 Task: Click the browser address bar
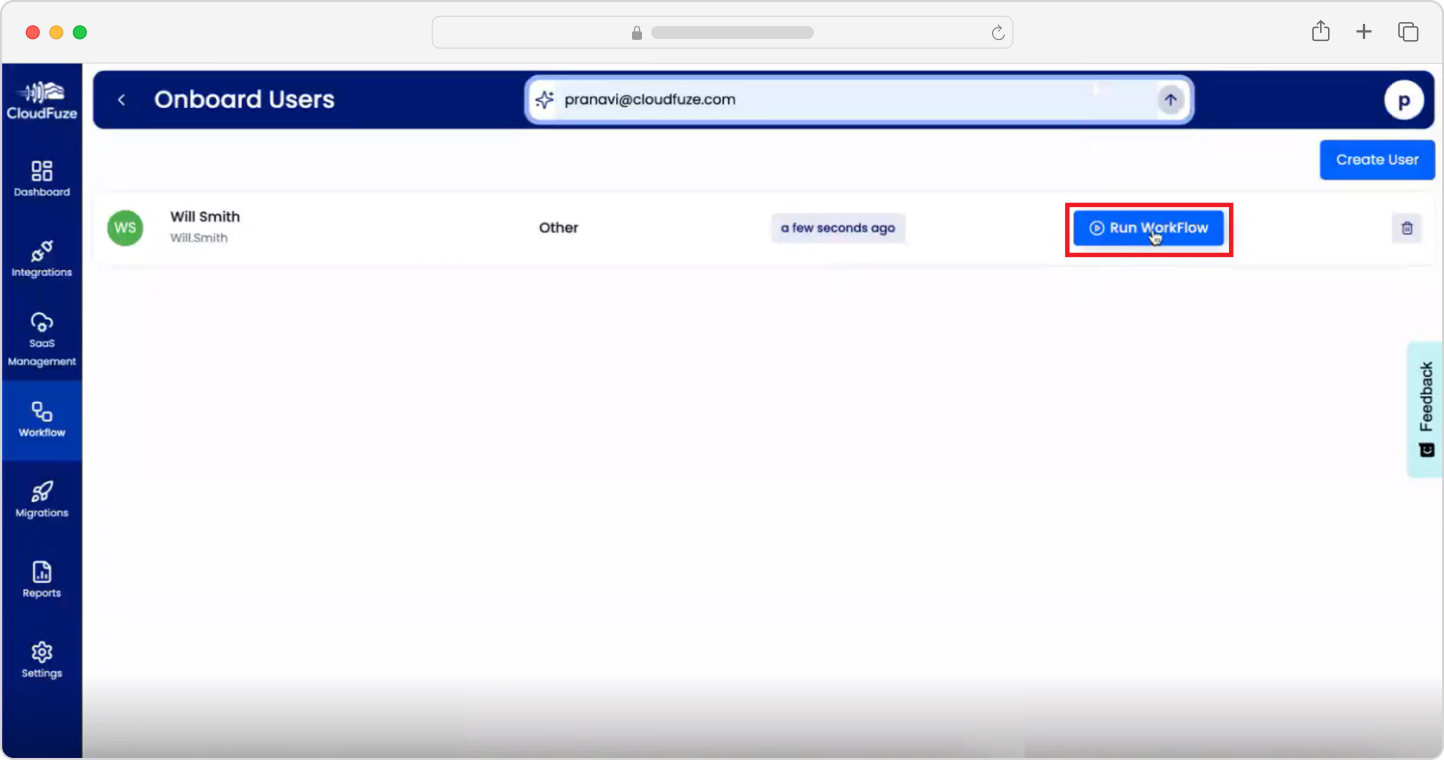click(x=722, y=33)
